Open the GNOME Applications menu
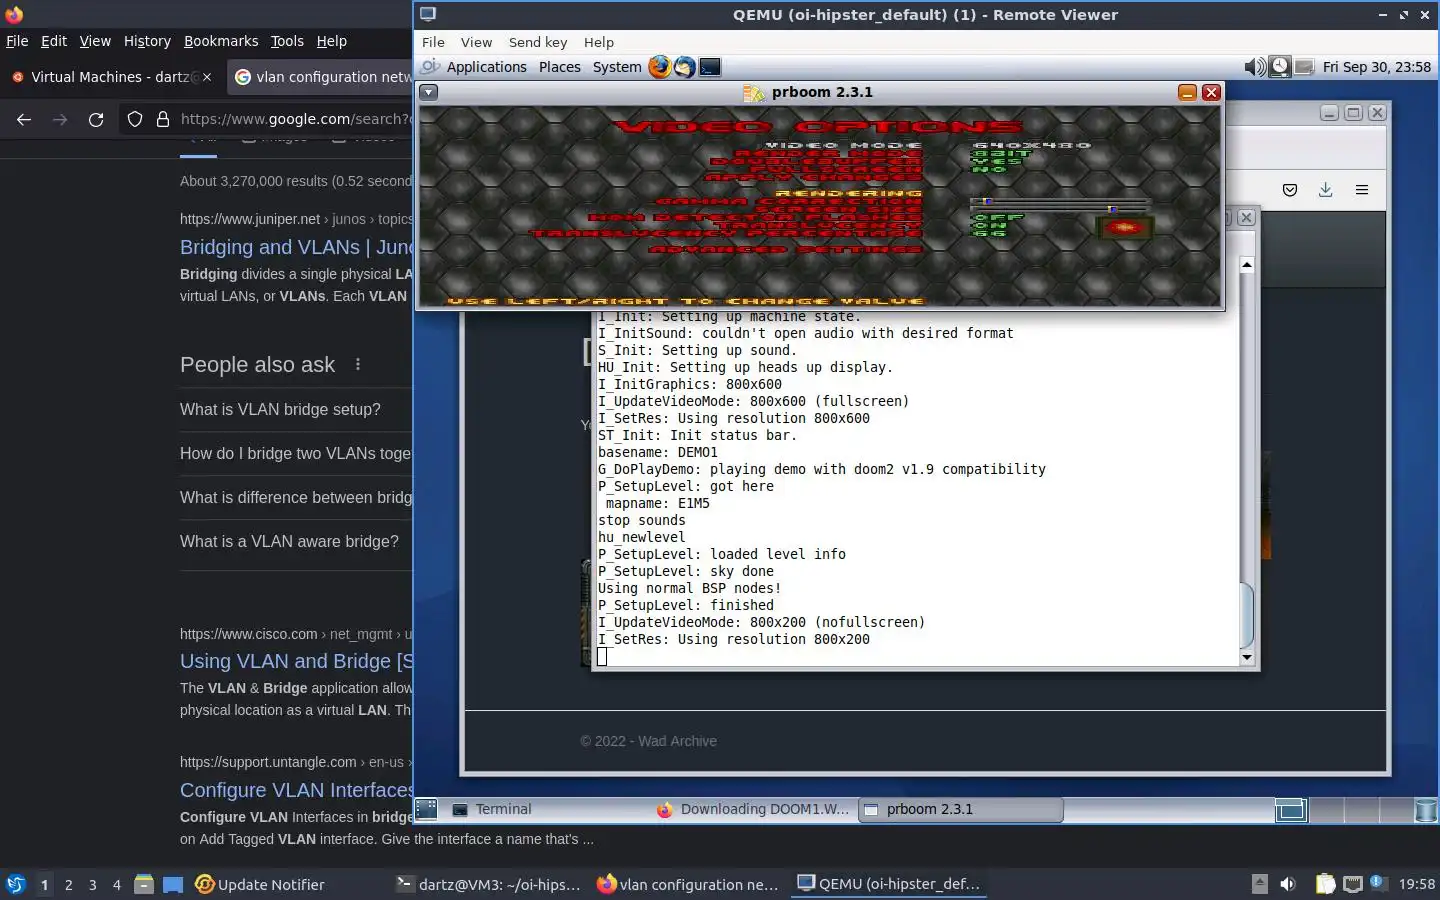The height and width of the screenshot is (900, 1440). [x=486, y=67]
